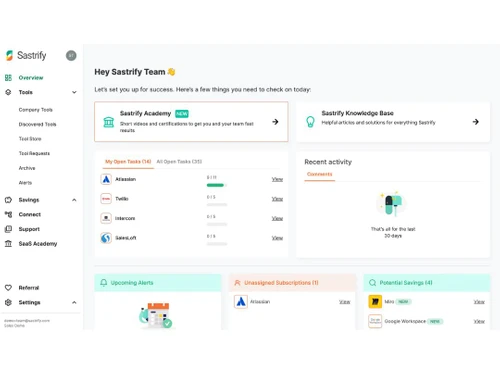Screen dimensions: 500x375
Task: Click the account email at sidebar bottom
Action: click(27, 321)
